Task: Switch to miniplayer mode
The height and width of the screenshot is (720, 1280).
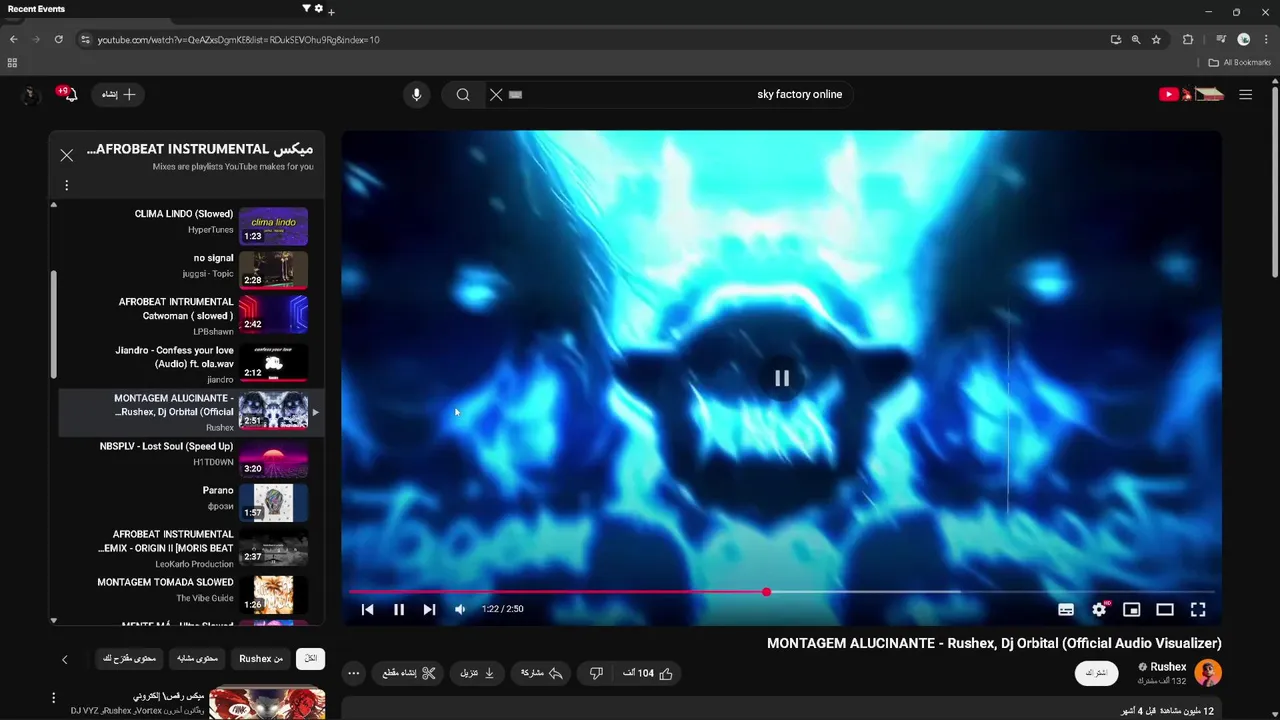Action: point(1132,609)
